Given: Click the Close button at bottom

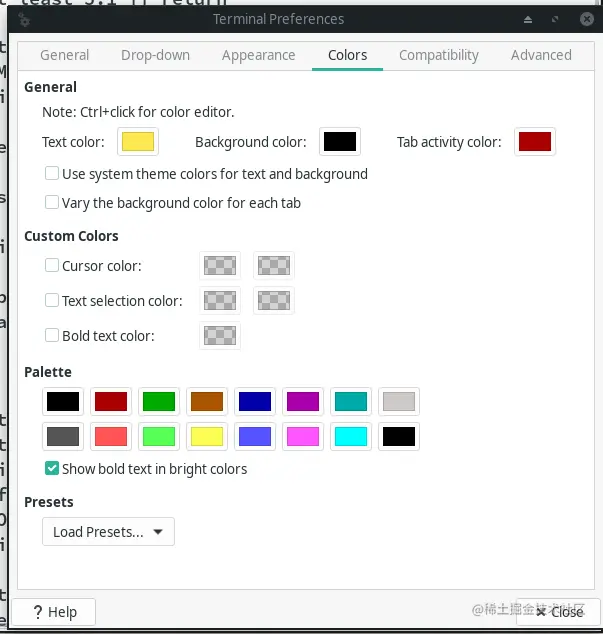Looking at the screenshot, I should point(559,612).
